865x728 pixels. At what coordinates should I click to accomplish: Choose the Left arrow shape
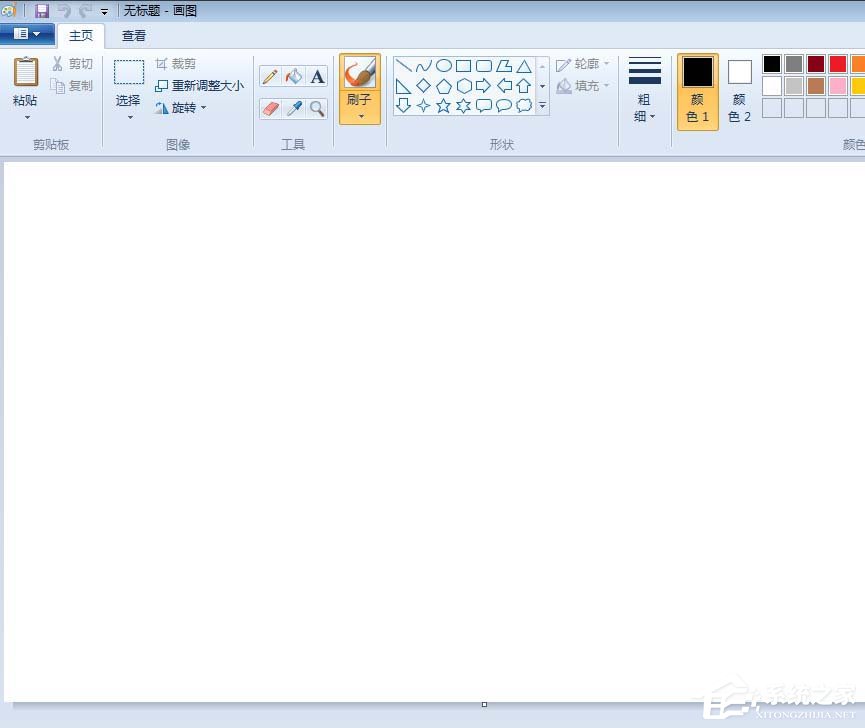[x=504, y=85]
